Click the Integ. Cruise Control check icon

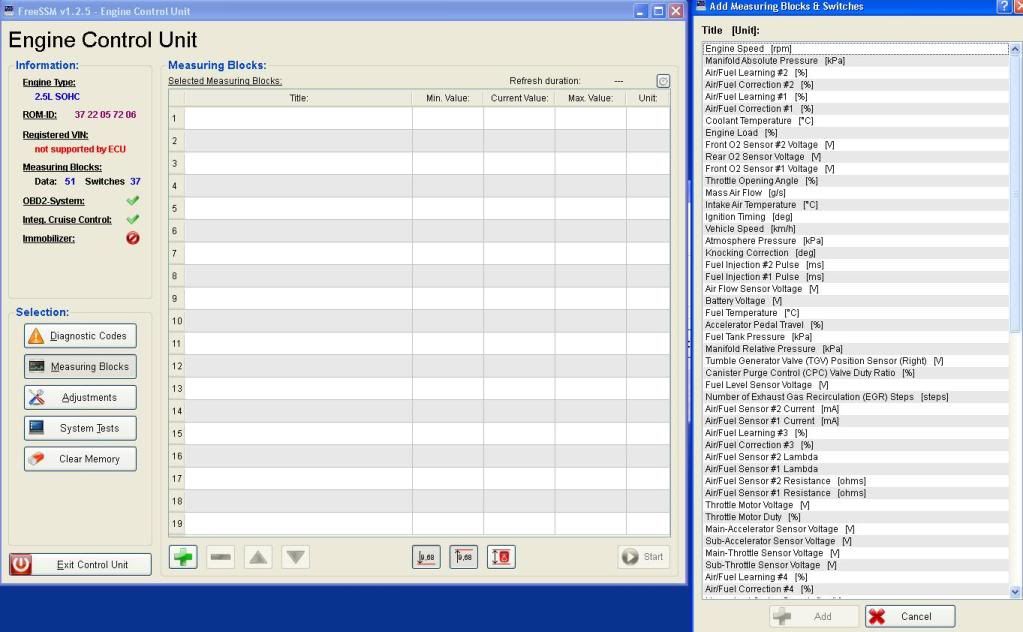(132, 219)
